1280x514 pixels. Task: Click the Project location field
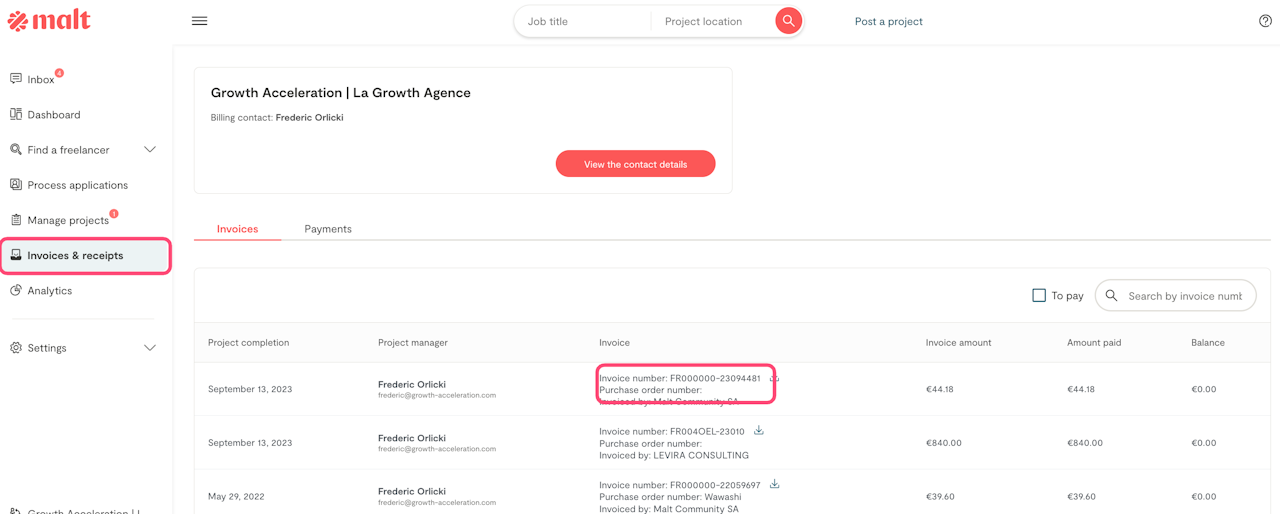pos(712,21)
